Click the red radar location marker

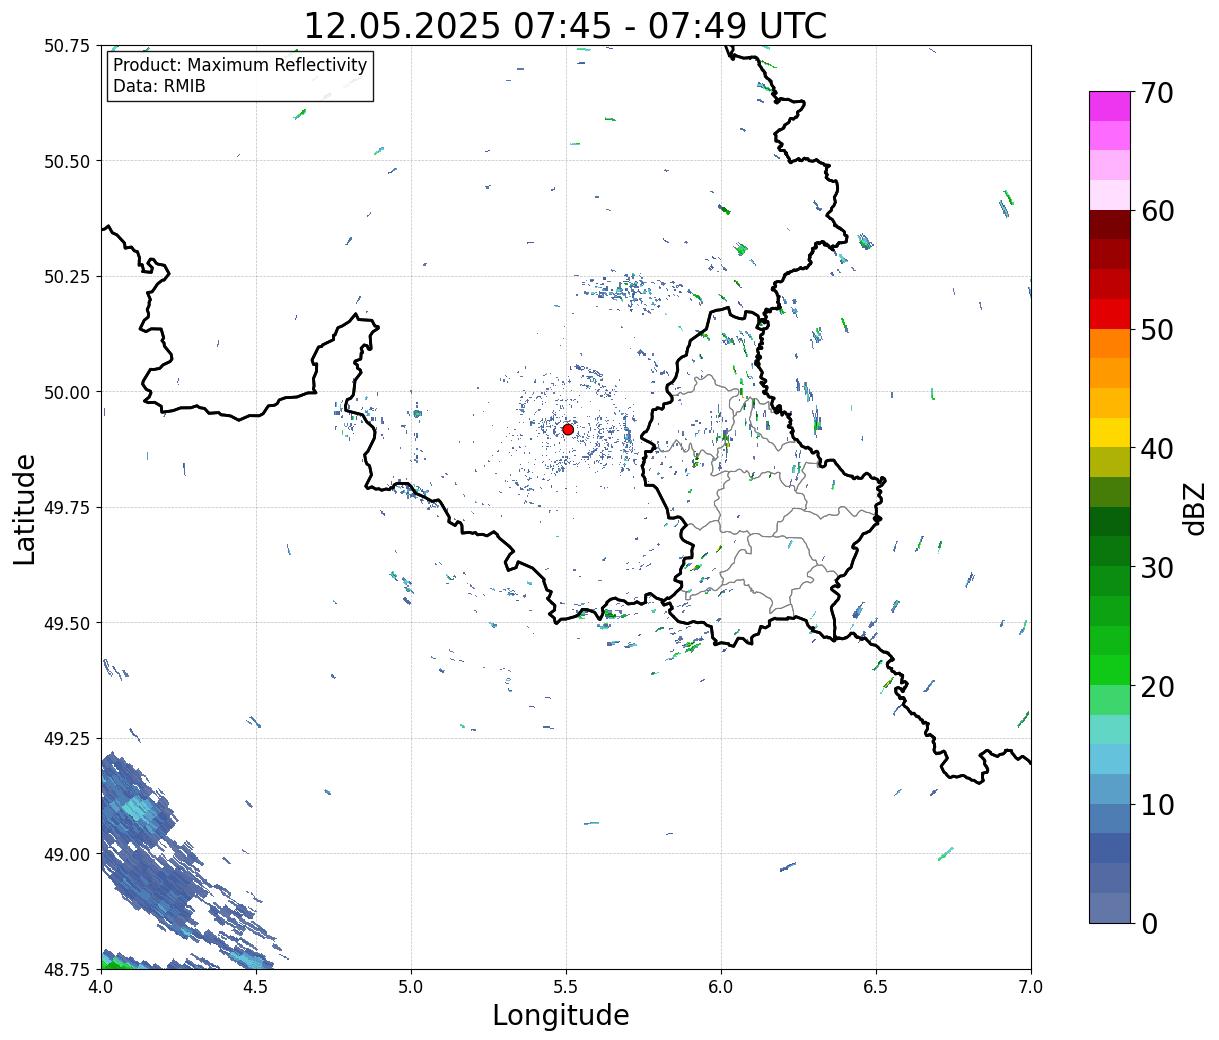coord(568,429)
